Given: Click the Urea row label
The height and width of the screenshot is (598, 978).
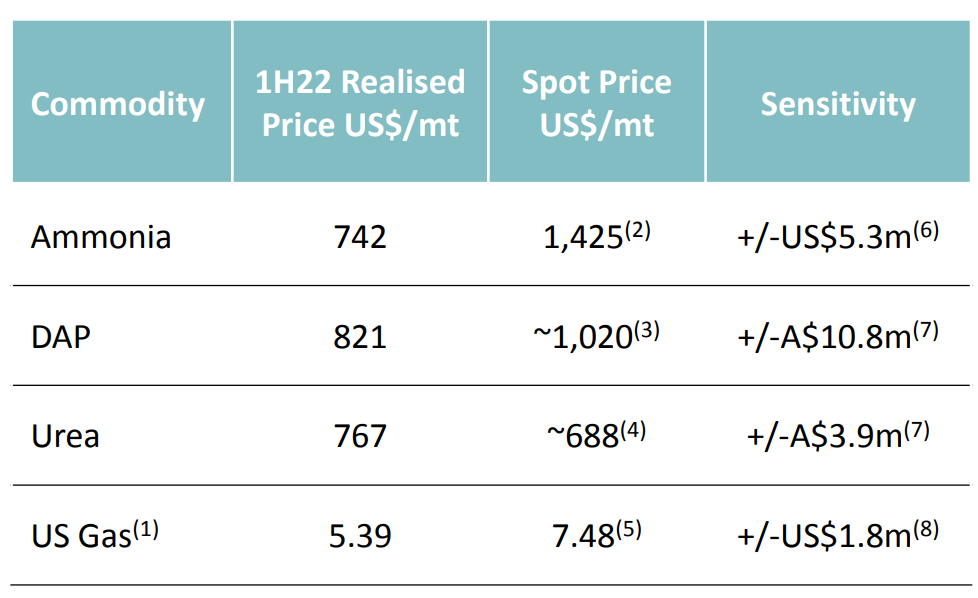Looking at the screenshot, I should (x=65, y=436).
